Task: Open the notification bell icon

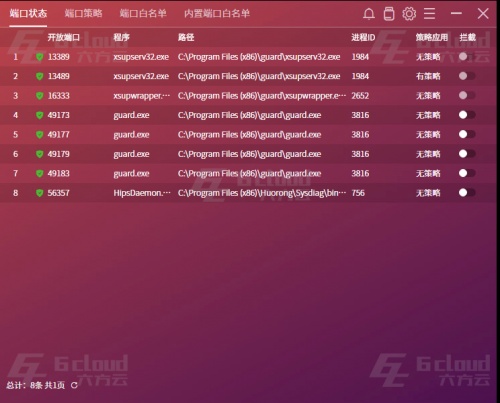Action: pos(369,14)
